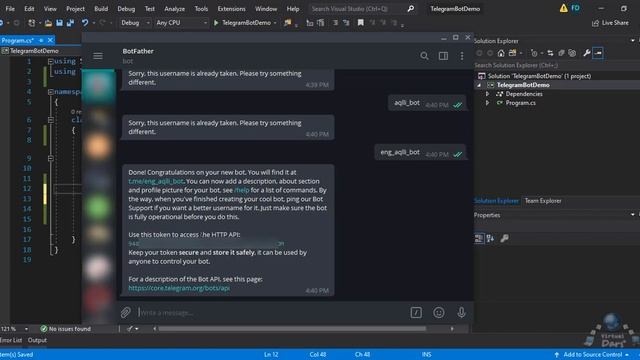
Task: Open the emoji picker in Telegram
Action: point(439,313)
